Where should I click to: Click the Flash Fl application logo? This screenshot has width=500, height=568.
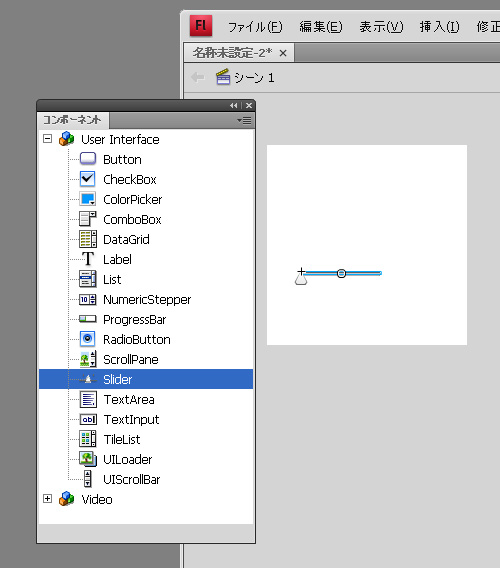coord(201,26)
